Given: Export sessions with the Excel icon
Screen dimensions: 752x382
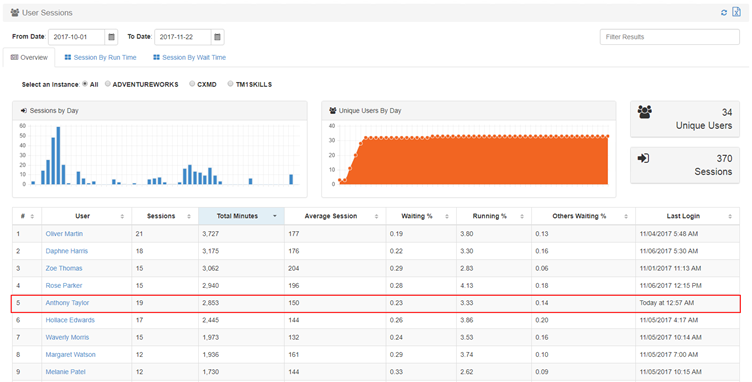Looking at the screenshot, I should pos(736,12).
